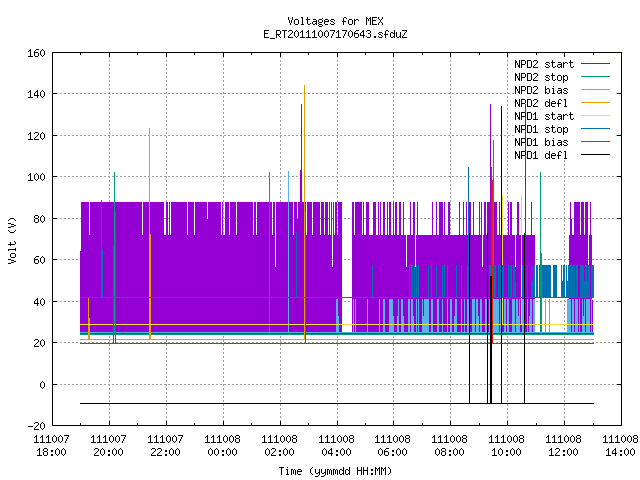Click the 14:00 x-axis time label
The width and height of the screenshot is (640, 480).
[x=620, y=452]
